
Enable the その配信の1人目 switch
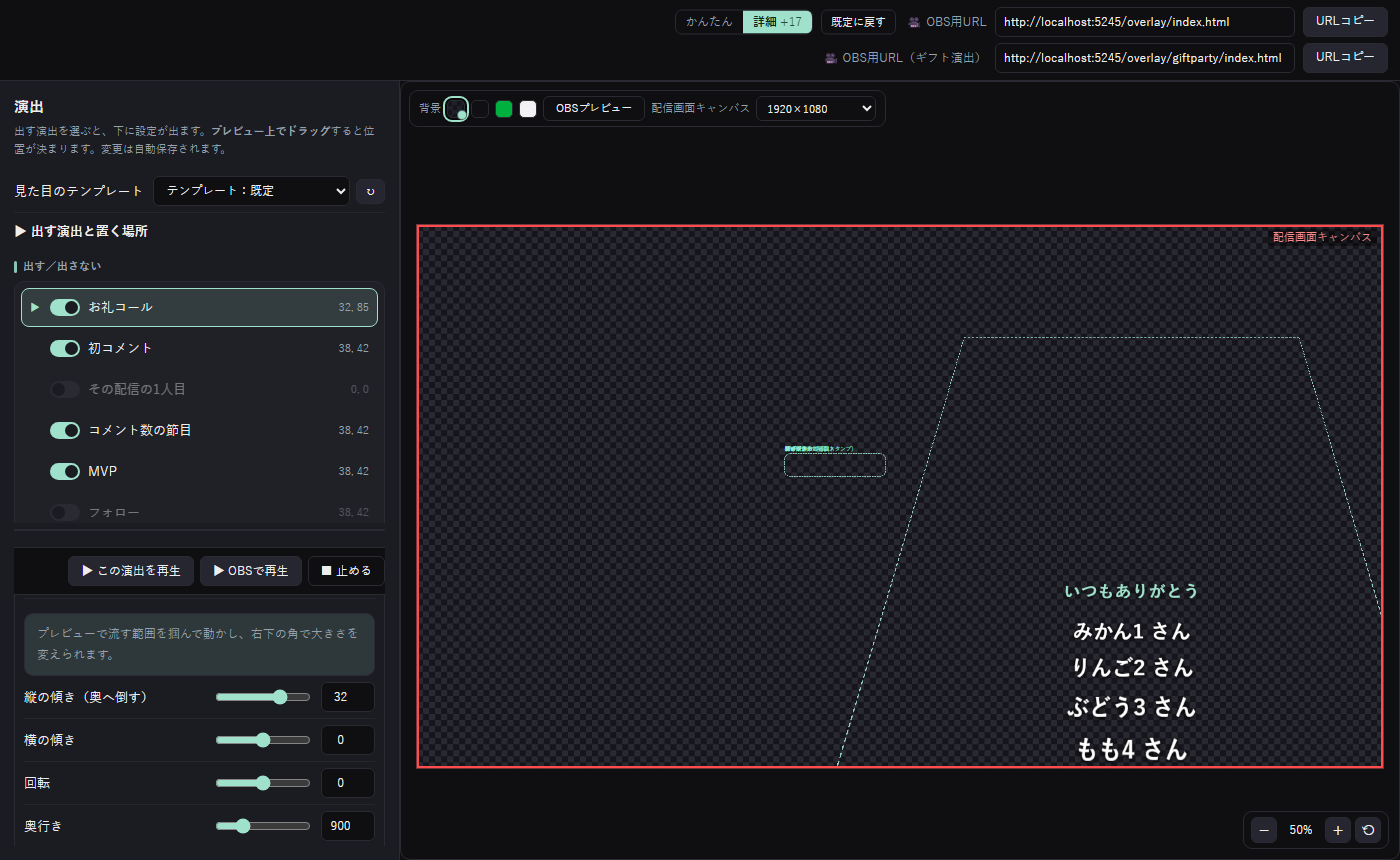tap(65, 389)
